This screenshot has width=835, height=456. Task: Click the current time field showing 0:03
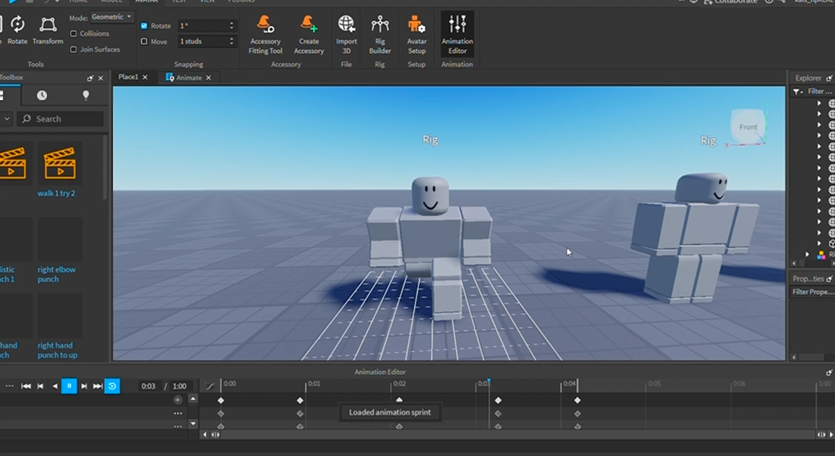(149, 386)
